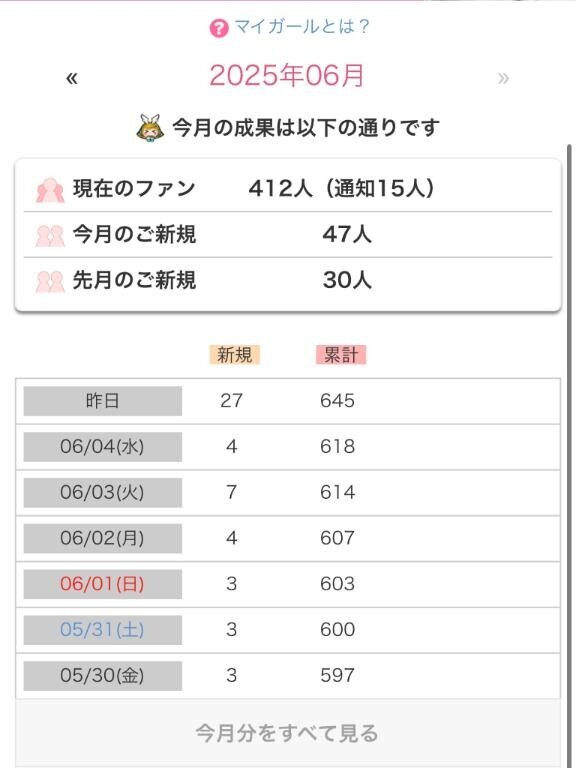
Task: Click the bunny girl mascot icon
Action: click(150, 128)
